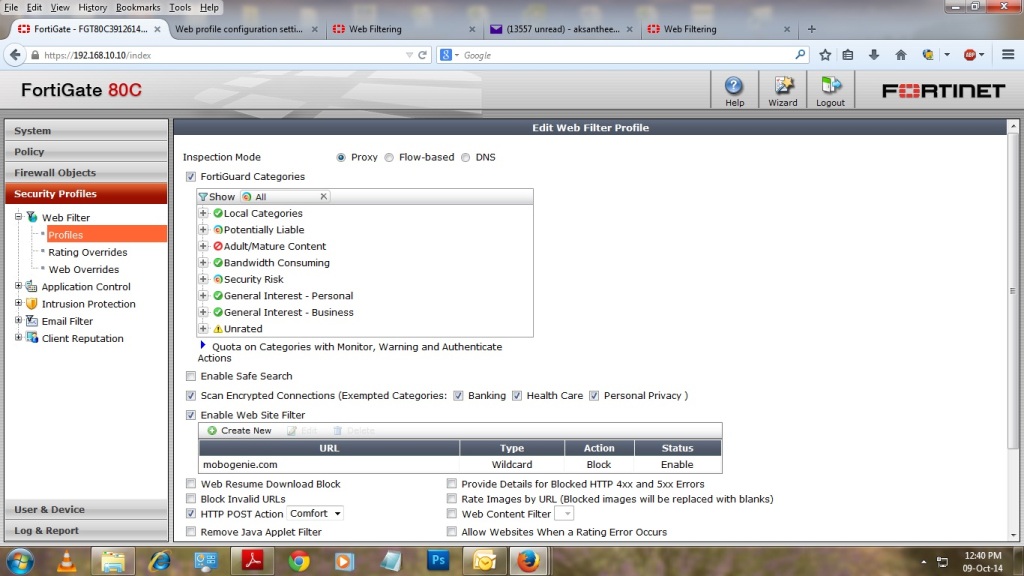Open the History menu
The width and height of the screenshot is (1024, 576).
pos(93,7)
